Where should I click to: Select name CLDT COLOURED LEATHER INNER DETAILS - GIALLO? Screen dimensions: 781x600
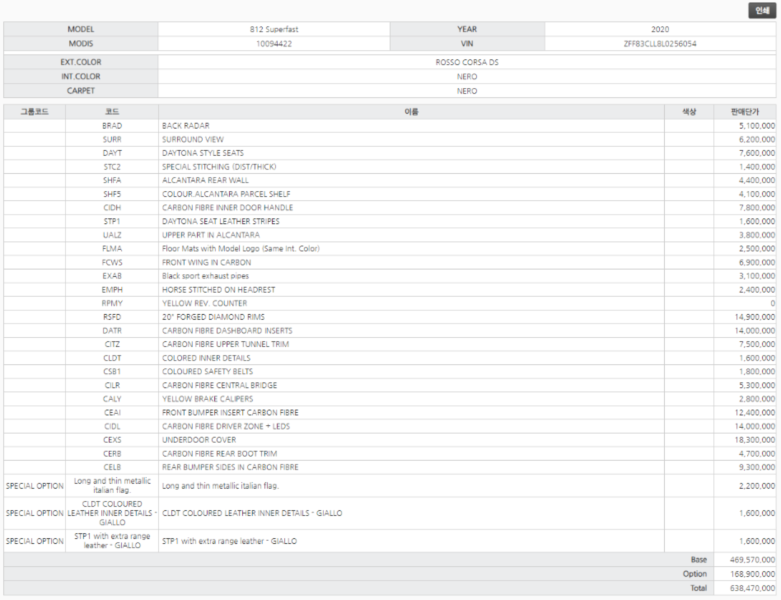pyautogui.click(x=252, y=513)
